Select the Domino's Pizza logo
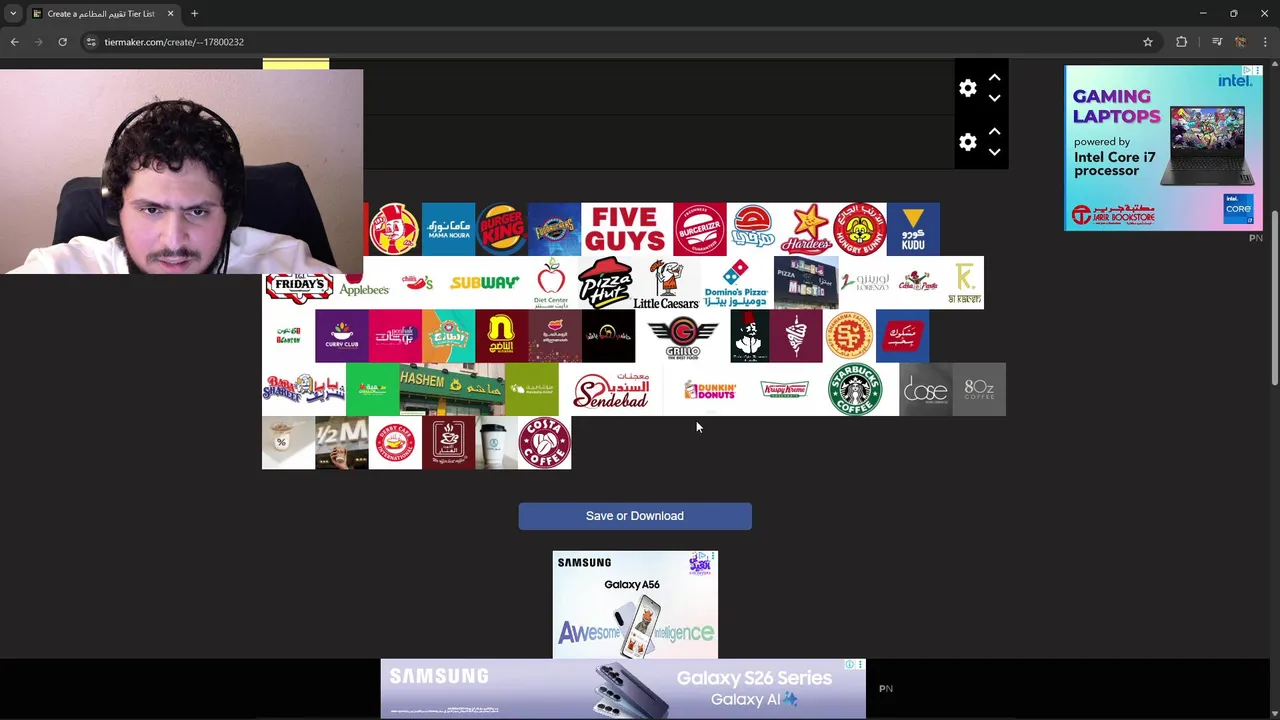The width and height of the screenshot is (1280, 720). tap(736, 282)
